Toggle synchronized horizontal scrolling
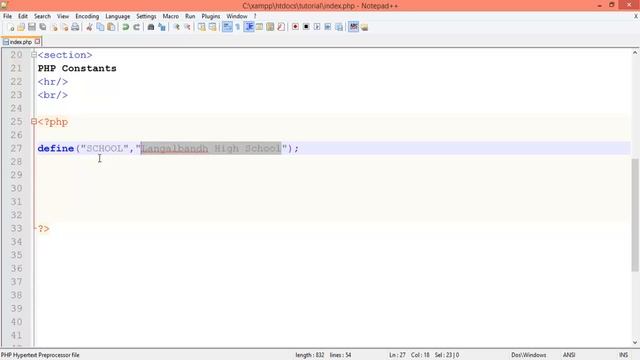640x360 pixels. (213, 27)
